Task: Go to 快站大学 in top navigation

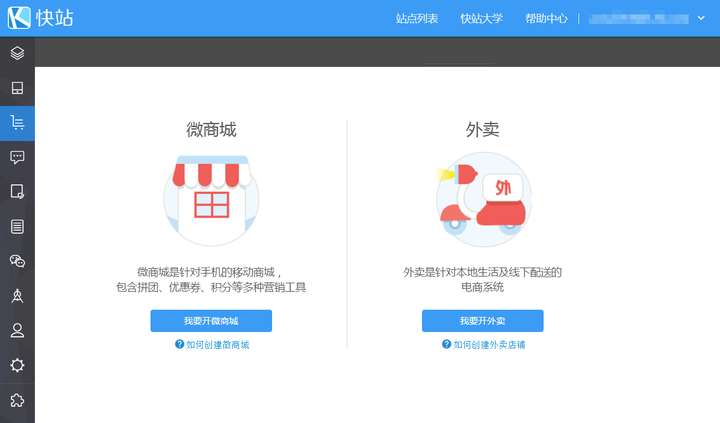Action: pyautogui.click(x=481, y=19)
